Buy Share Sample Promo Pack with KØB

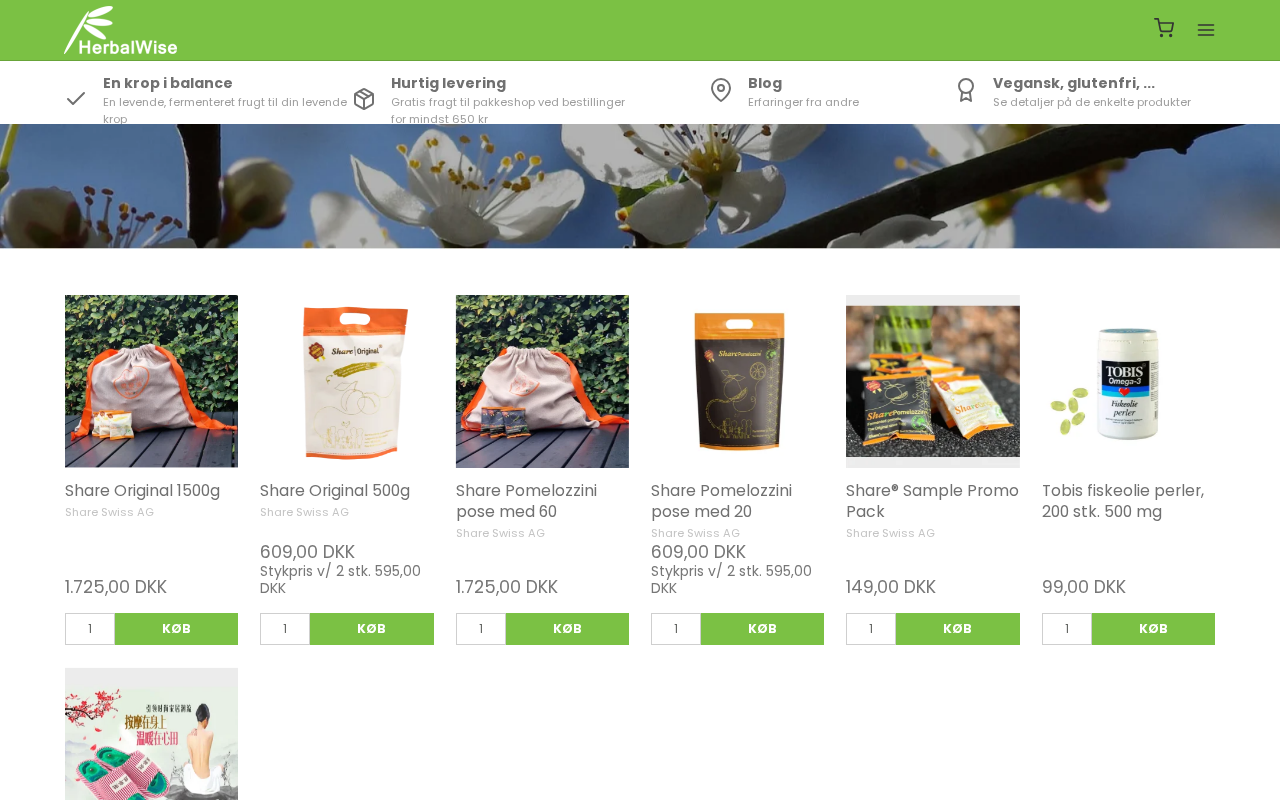pos(958,629)
